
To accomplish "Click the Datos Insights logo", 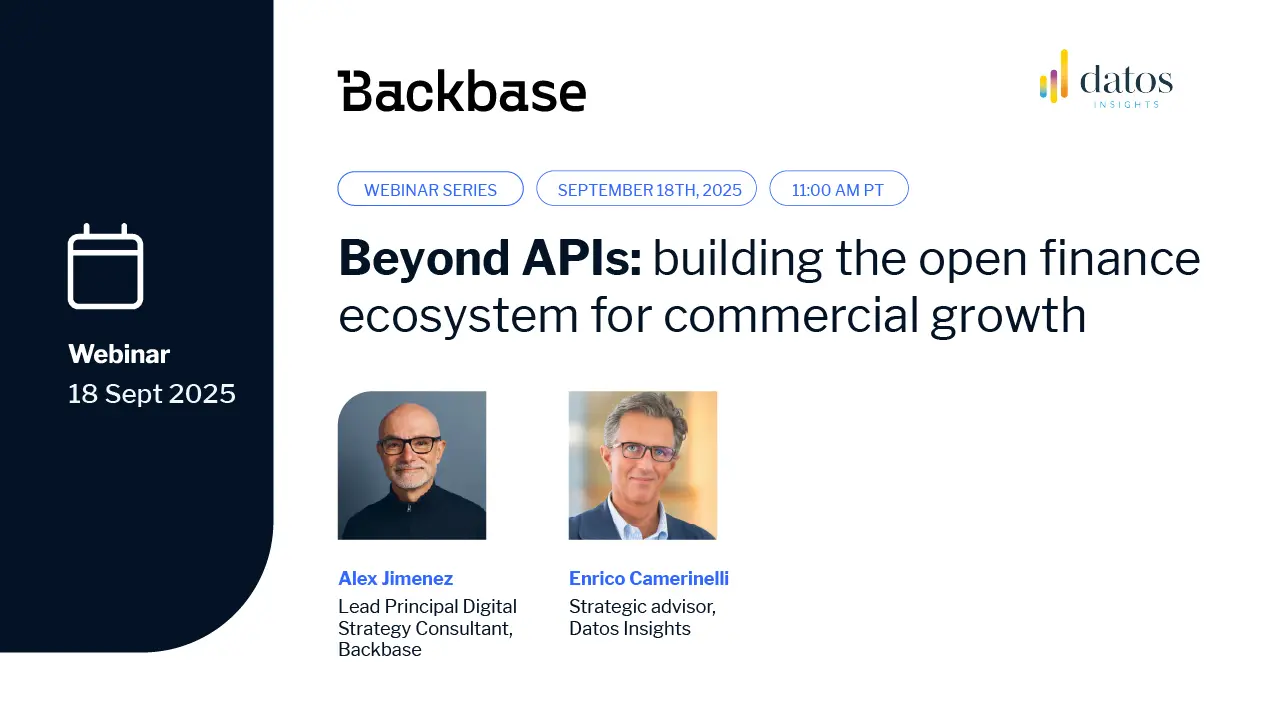I will (x=1106, y=77).
